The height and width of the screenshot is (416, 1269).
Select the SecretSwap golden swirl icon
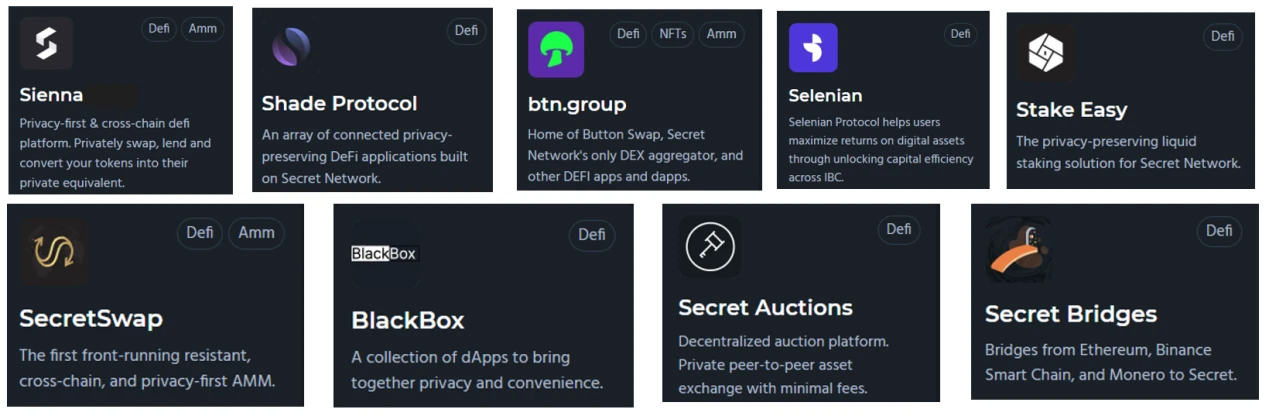pyautogui.click(x=53, y=253)
